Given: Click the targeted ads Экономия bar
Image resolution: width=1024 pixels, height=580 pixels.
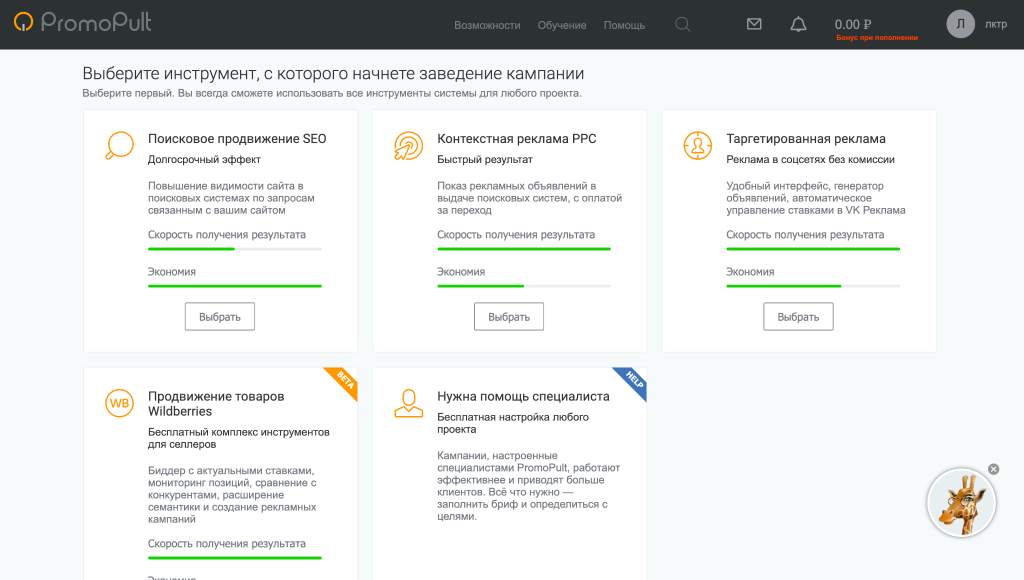Looking at the screenshot, I should click(x=813, y=286).
